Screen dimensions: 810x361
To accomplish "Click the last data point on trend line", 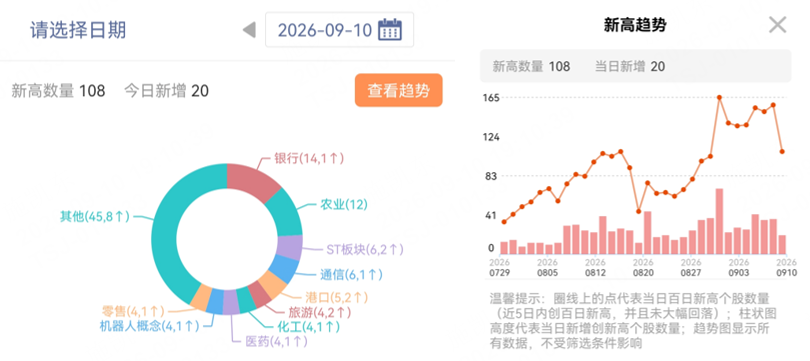I will (783, 151).
